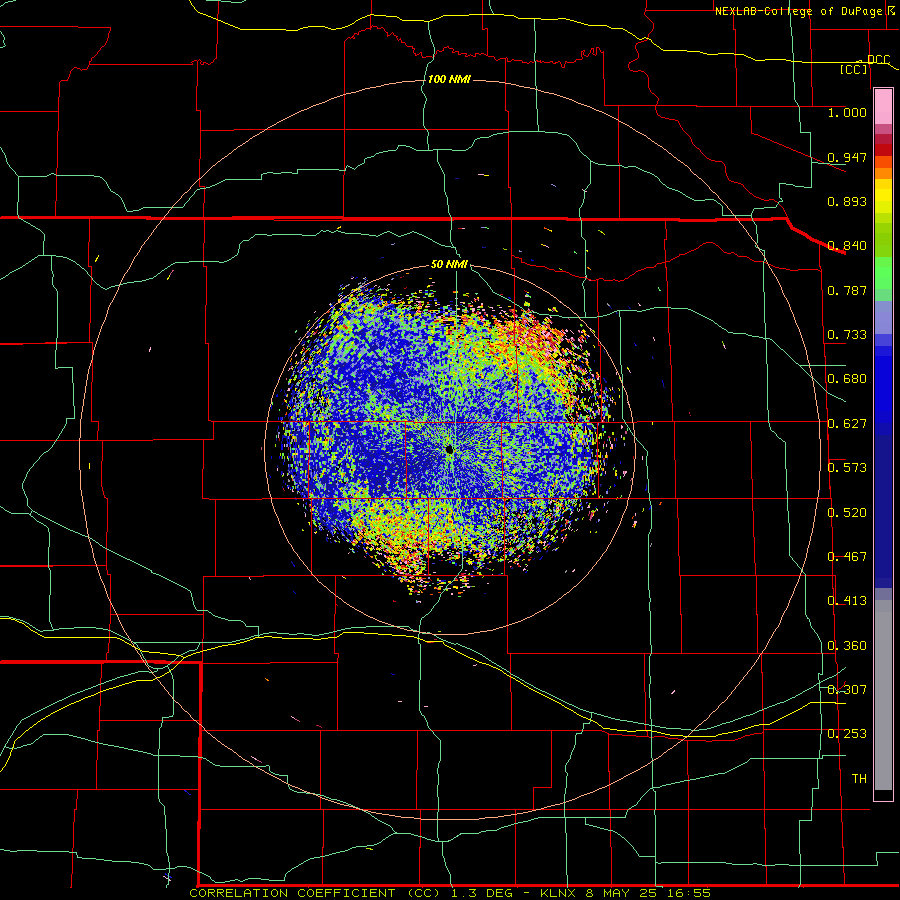Viewport: 900px width, 900px height.
Task: Click the KLNX station identifier
Action: tap(559, 893)
